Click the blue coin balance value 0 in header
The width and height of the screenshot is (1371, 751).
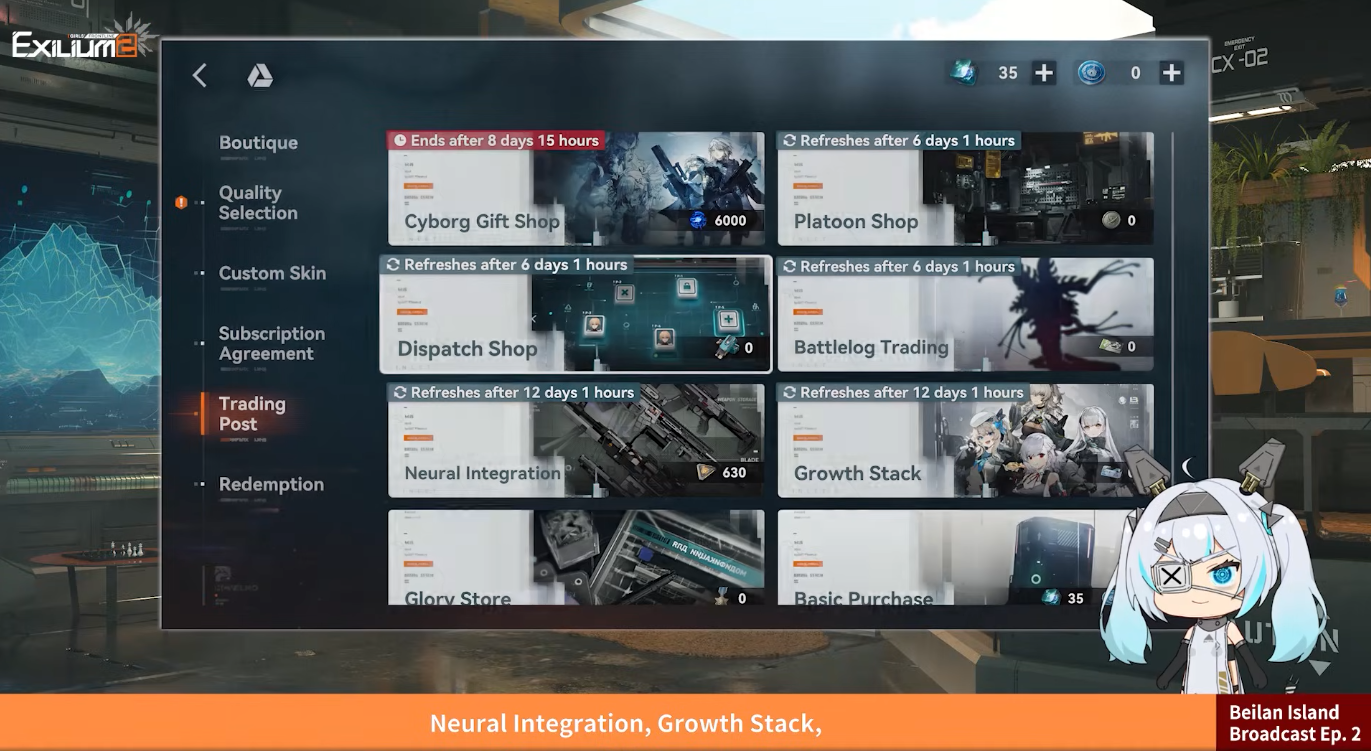(x=1135, y=73)
